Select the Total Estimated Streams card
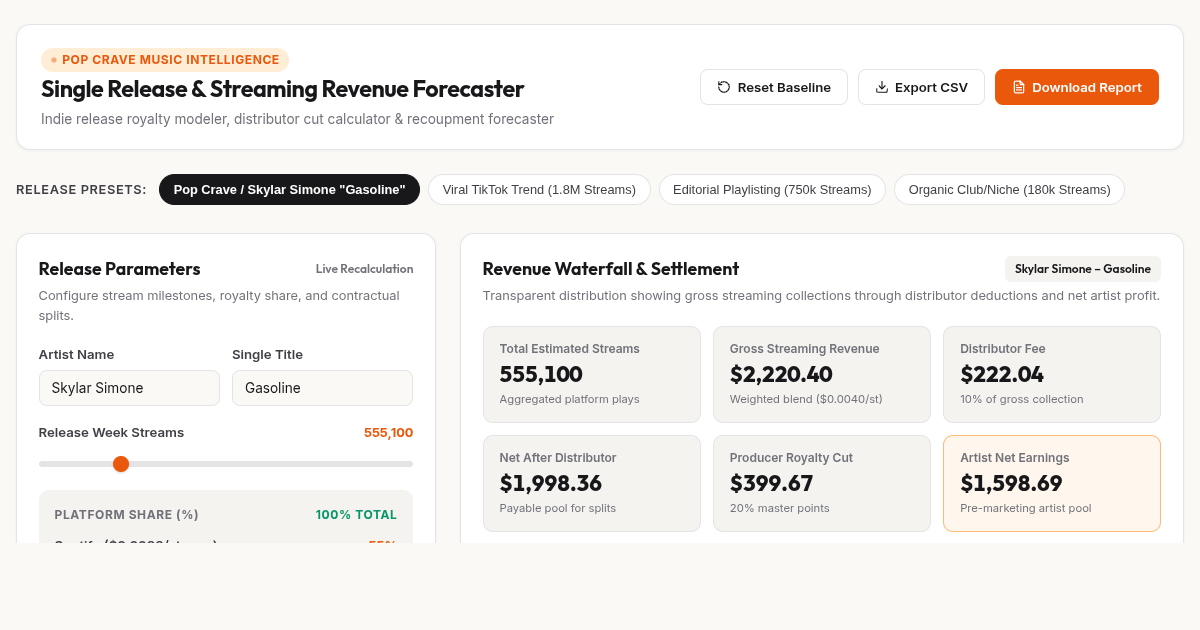 (592, 374)
